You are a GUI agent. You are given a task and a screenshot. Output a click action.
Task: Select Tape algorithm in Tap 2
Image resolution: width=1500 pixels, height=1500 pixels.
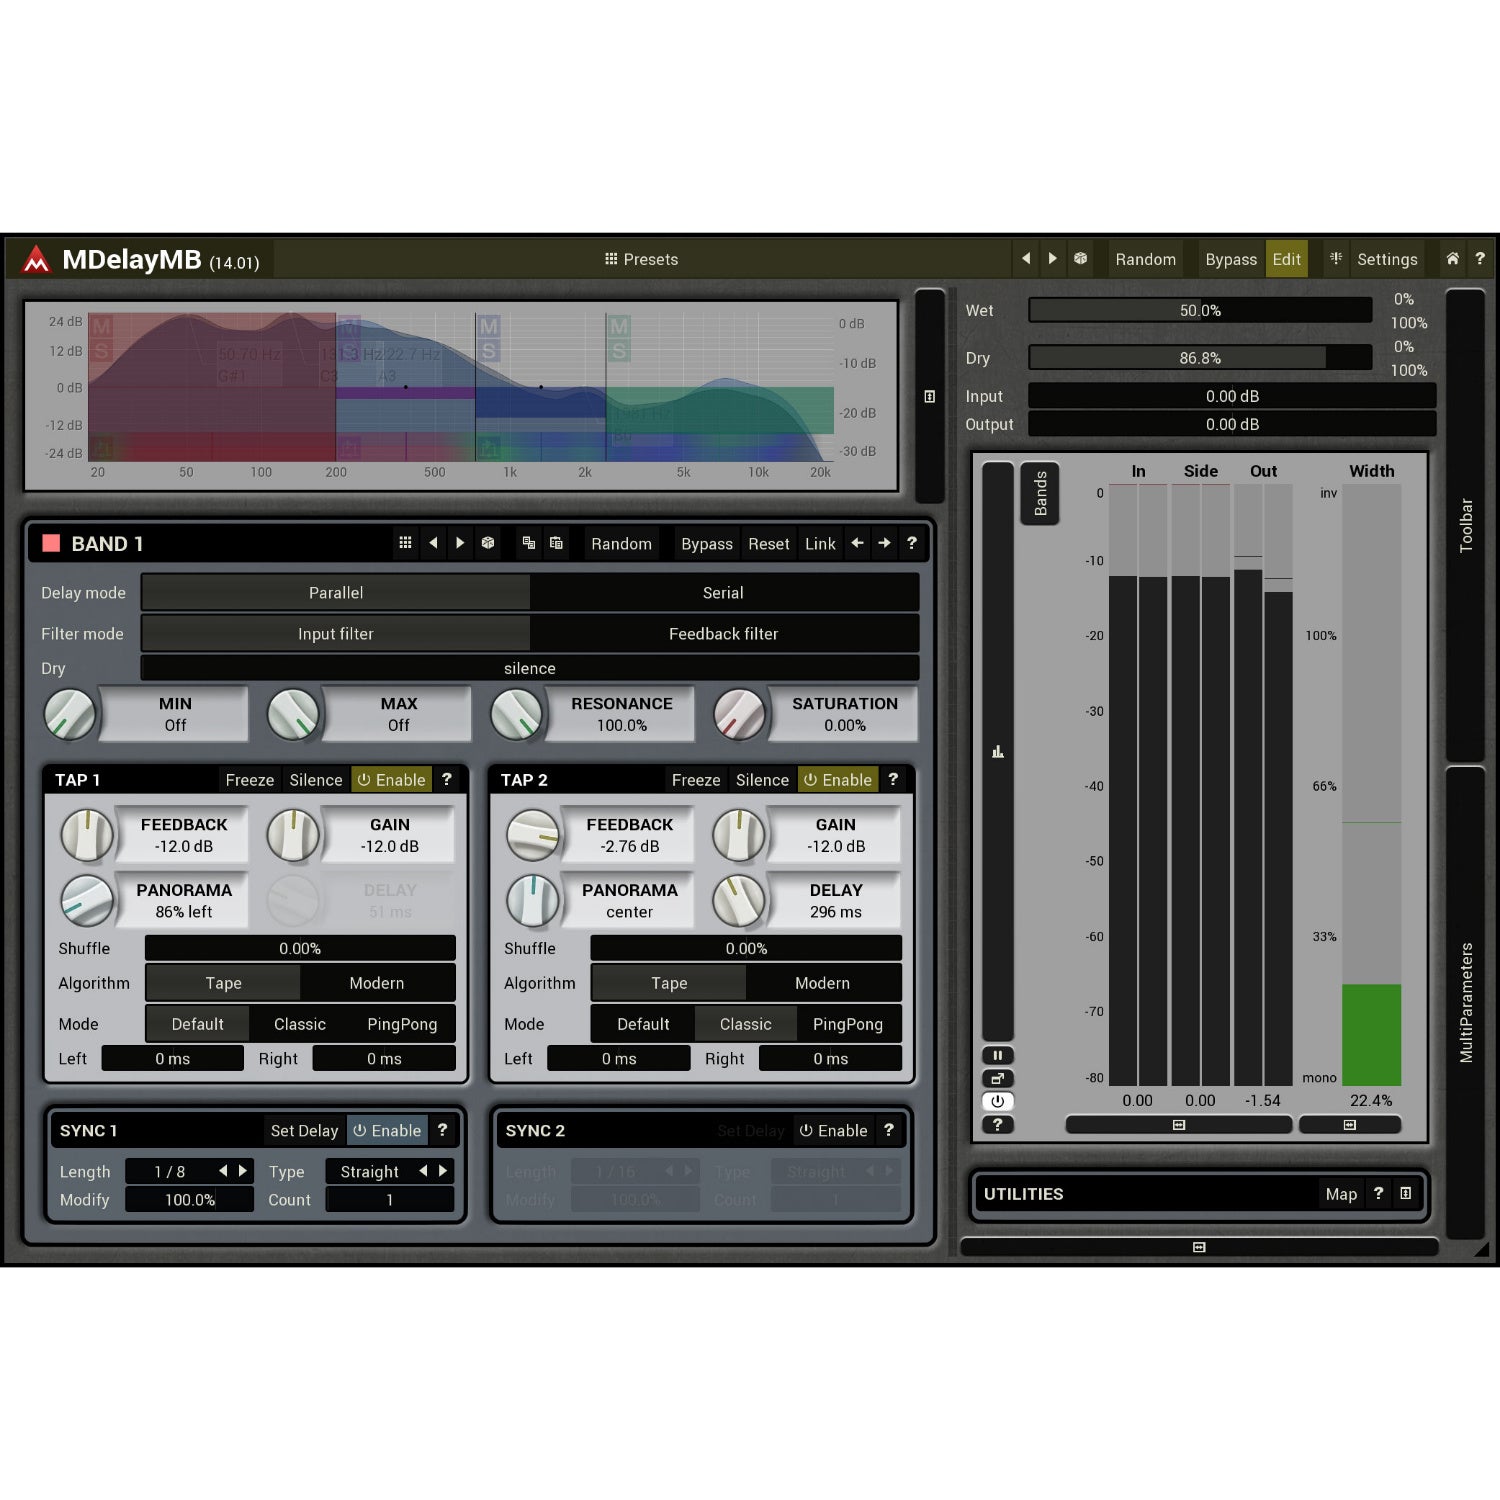coord(669,983)
